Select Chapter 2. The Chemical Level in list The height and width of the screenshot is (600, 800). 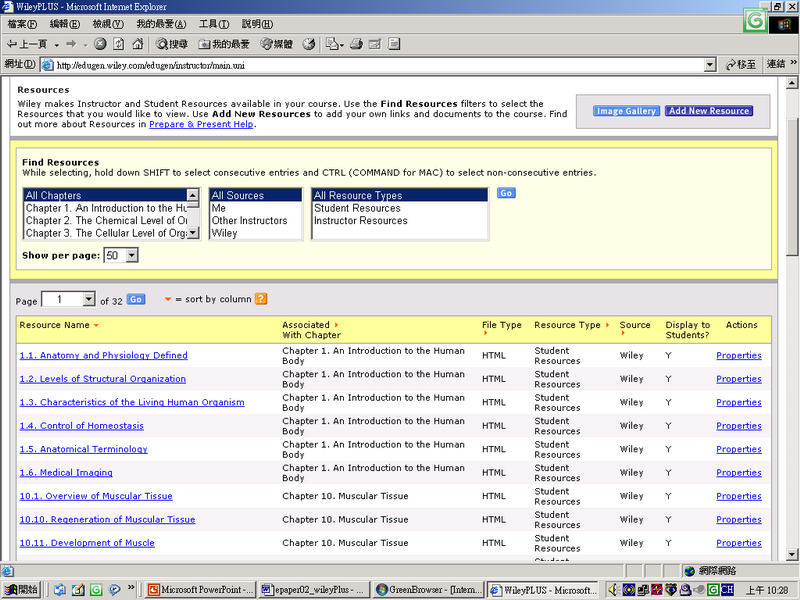coord(106,220)
